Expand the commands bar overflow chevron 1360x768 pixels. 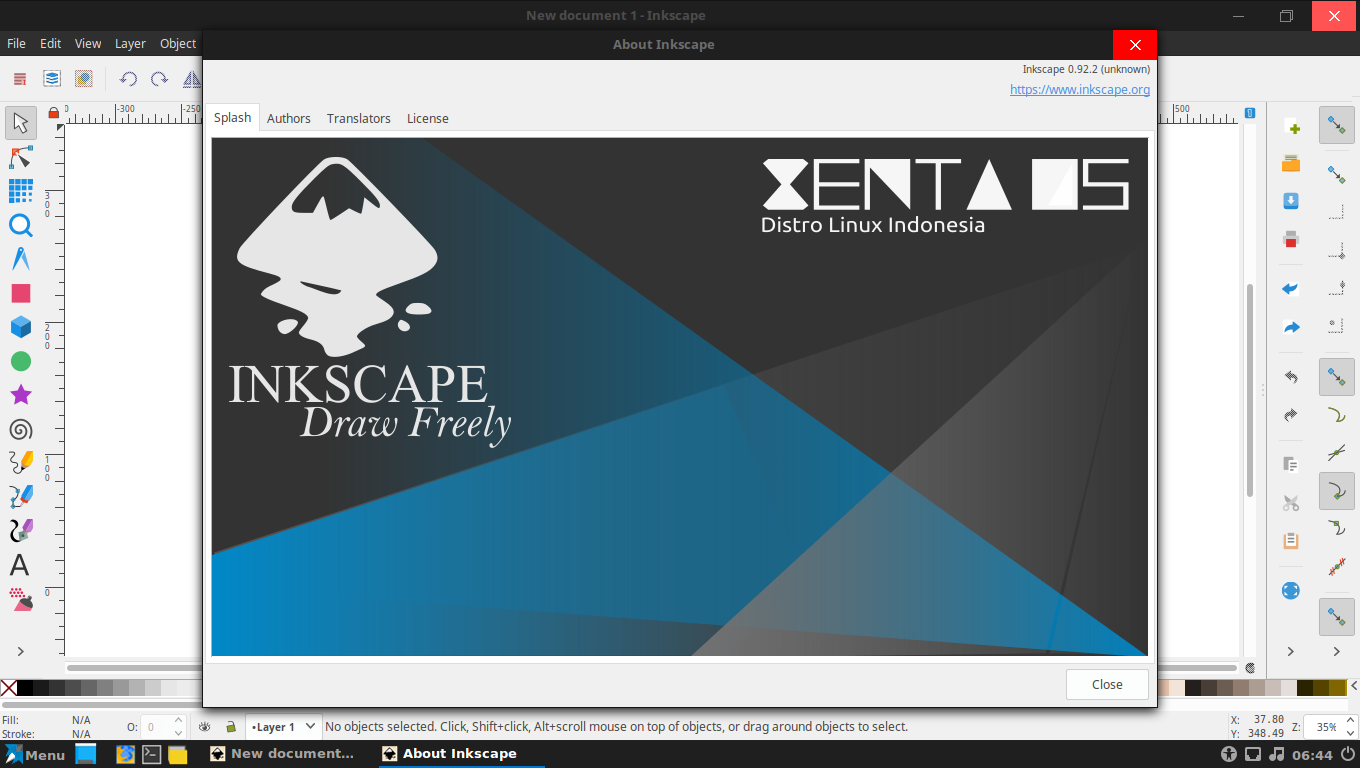coord(1291,651)
